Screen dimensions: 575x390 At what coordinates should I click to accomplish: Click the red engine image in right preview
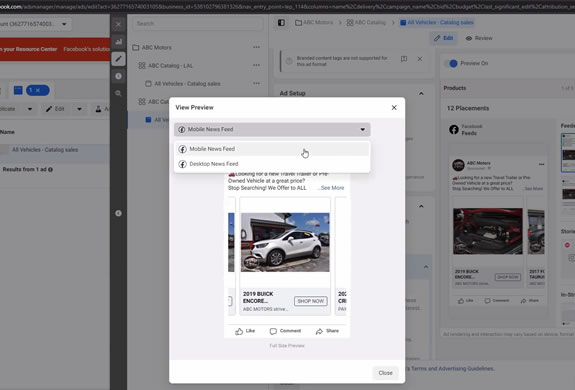tap(487, 231)
